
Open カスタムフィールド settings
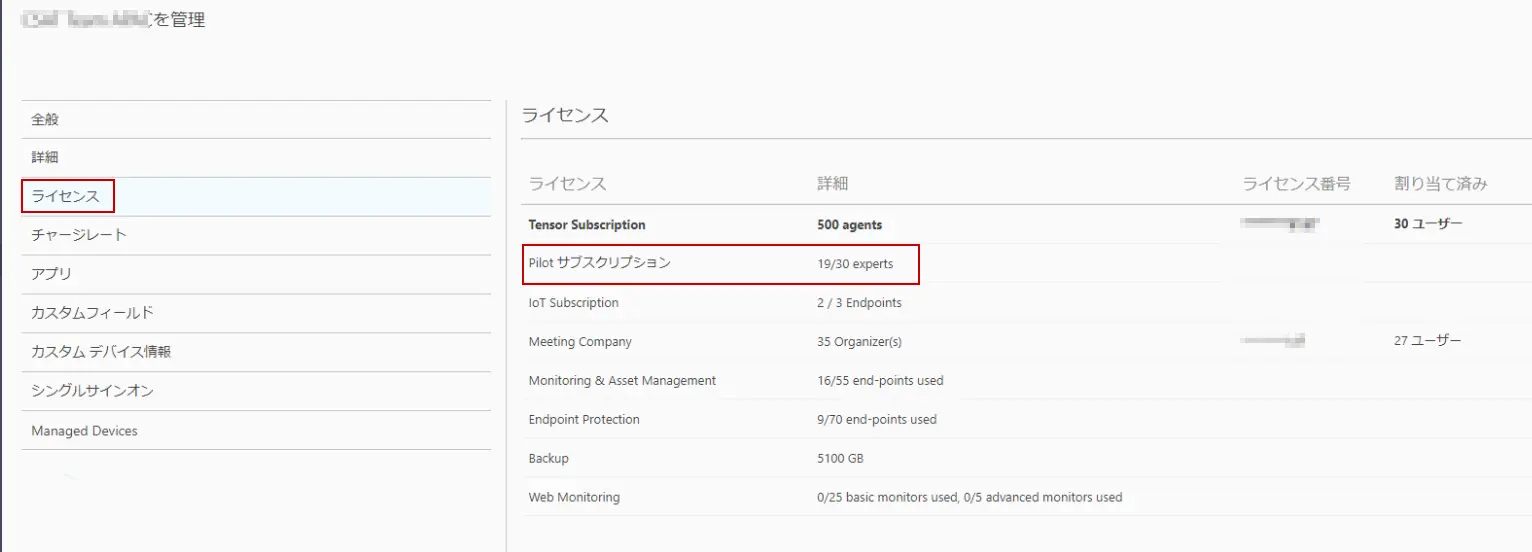[x=256, y=313]
